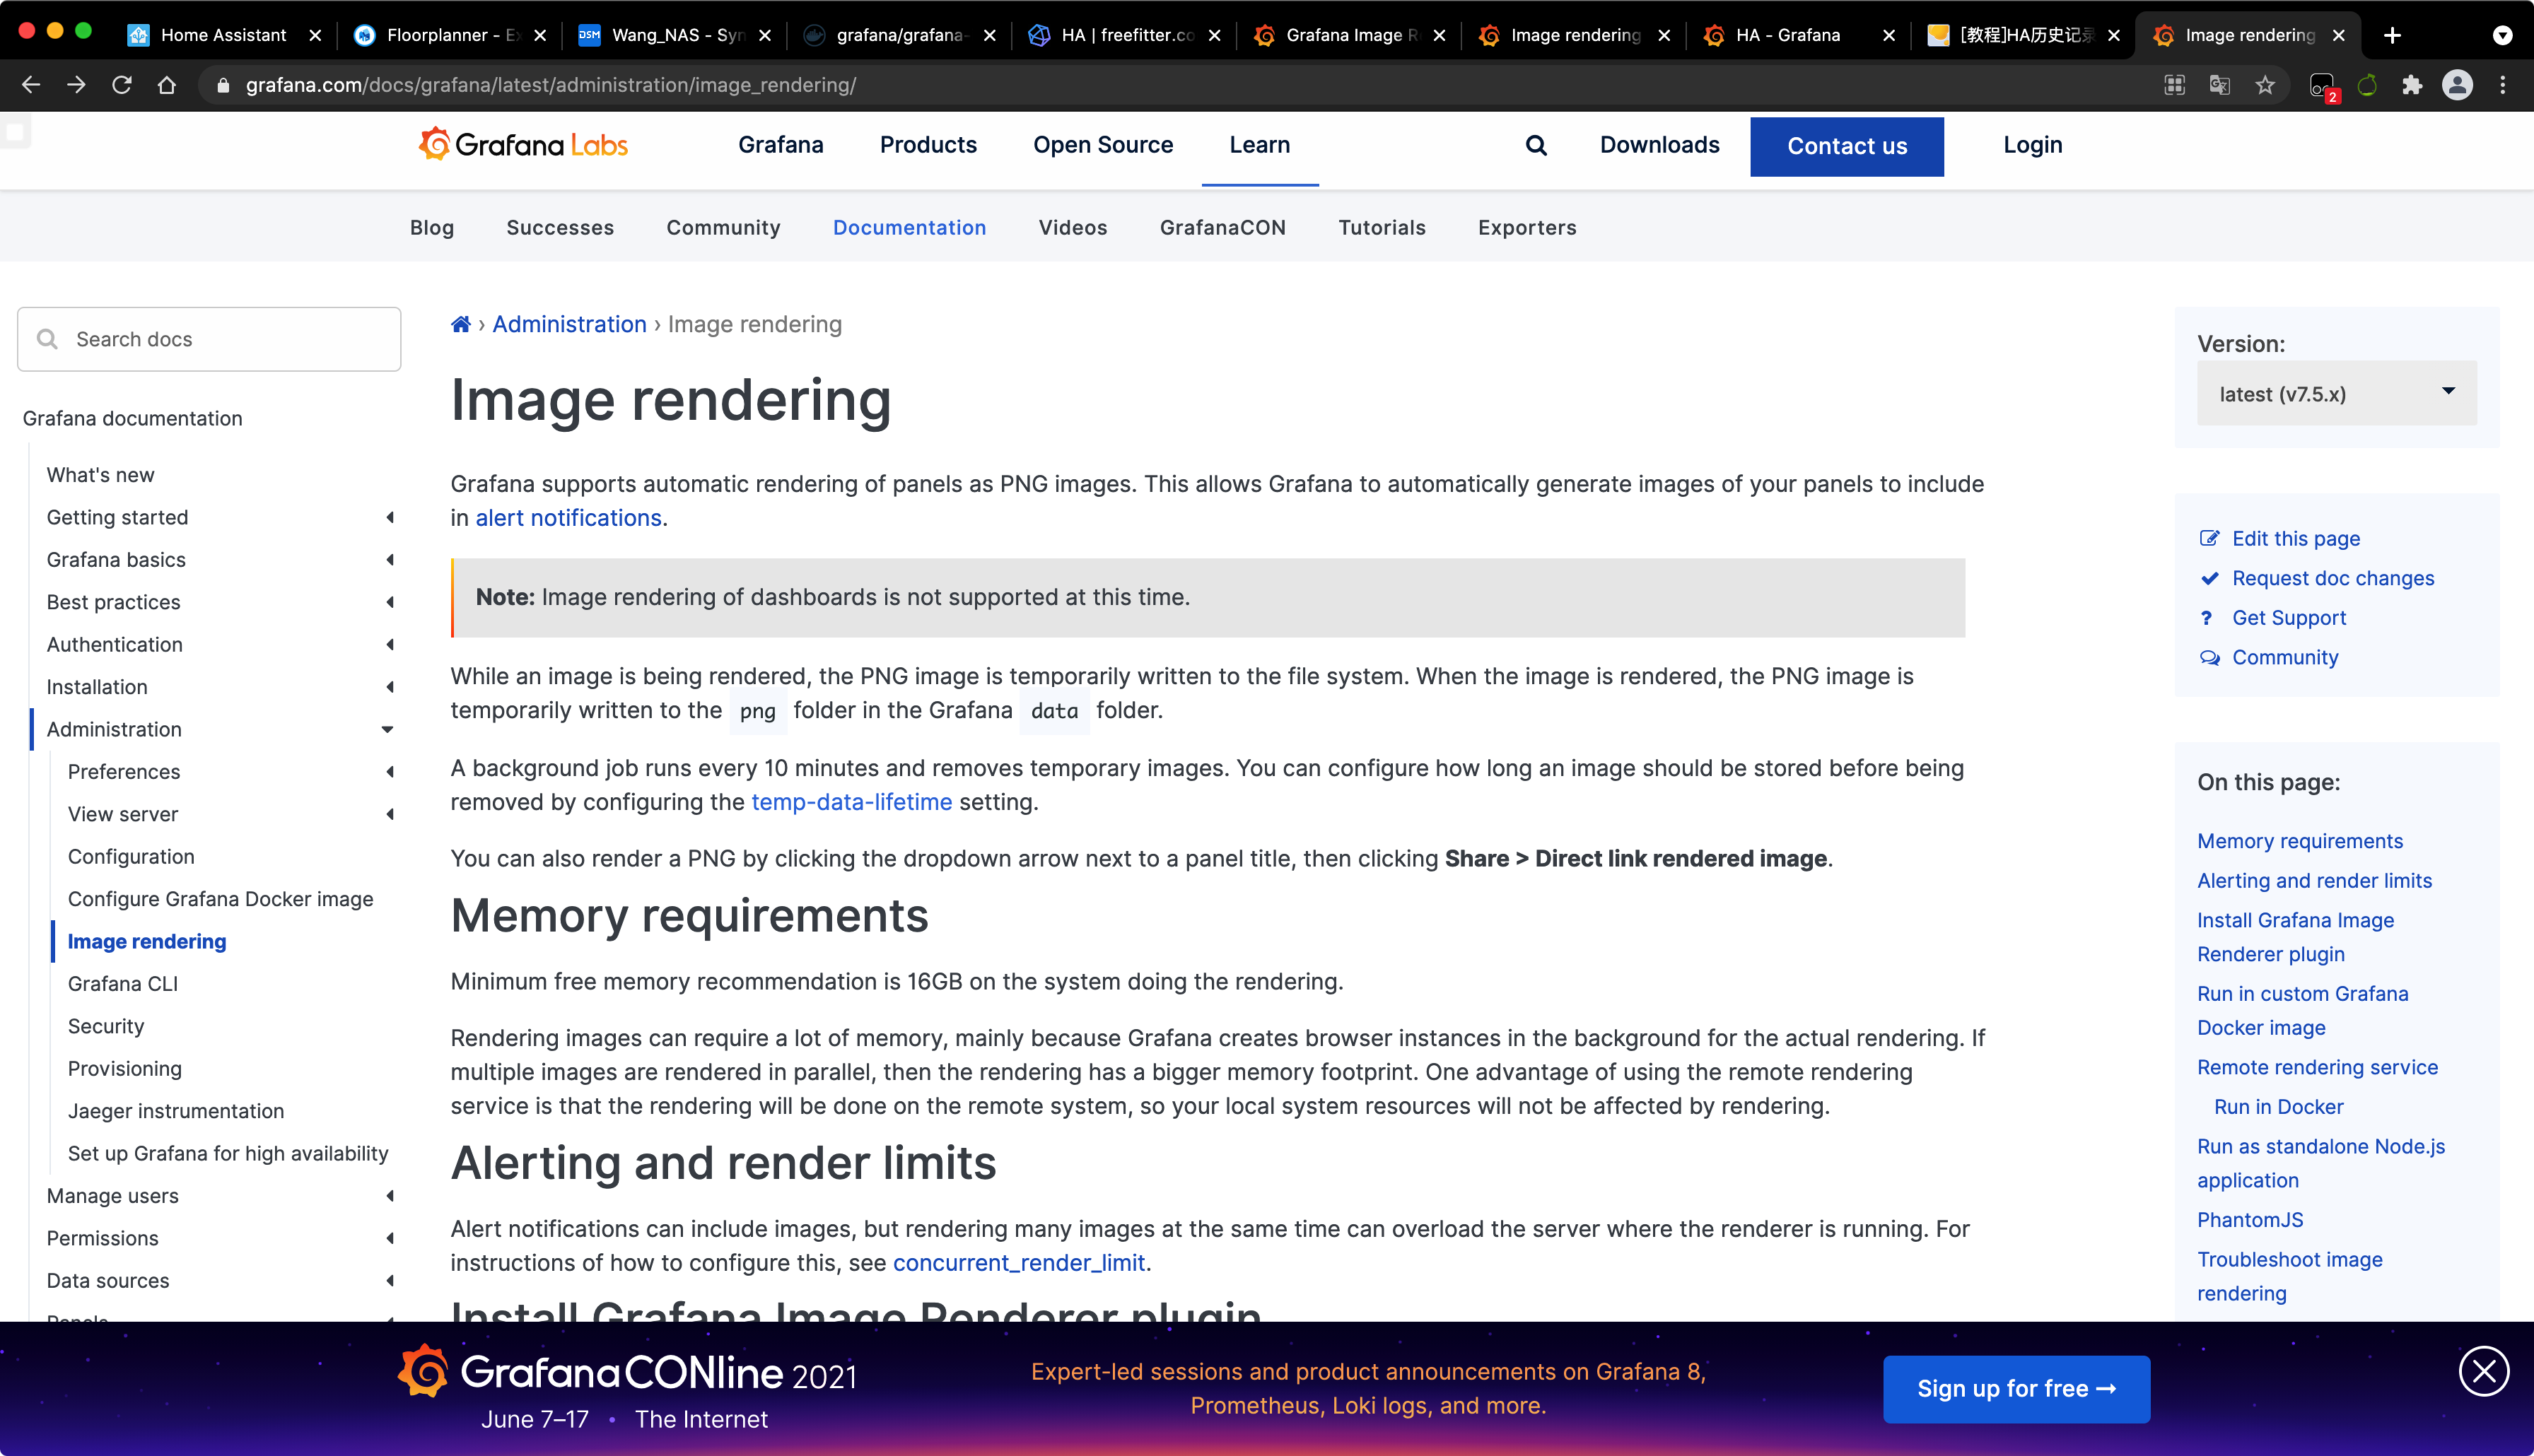
Task: Open Configure Grafana Docker image page
Action: click(x=220, y=899)
